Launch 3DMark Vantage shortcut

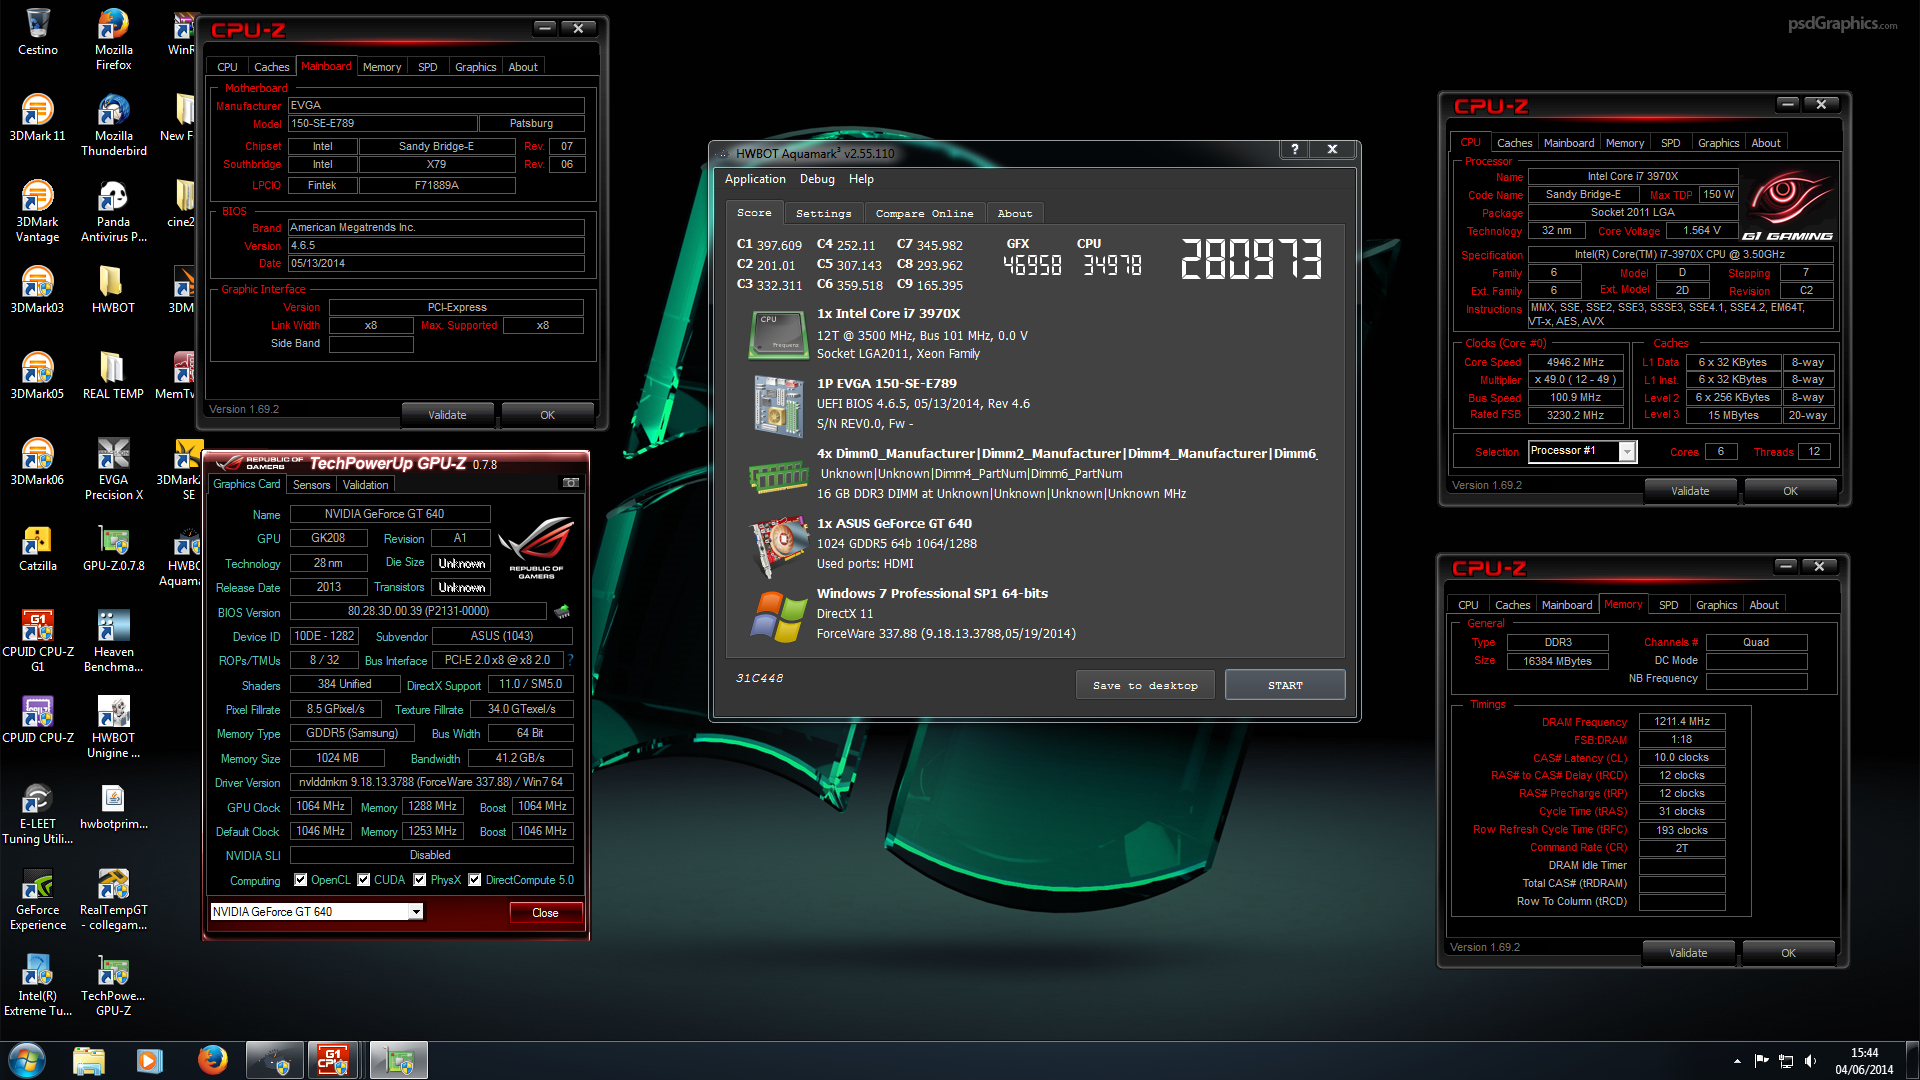point(38,211)
